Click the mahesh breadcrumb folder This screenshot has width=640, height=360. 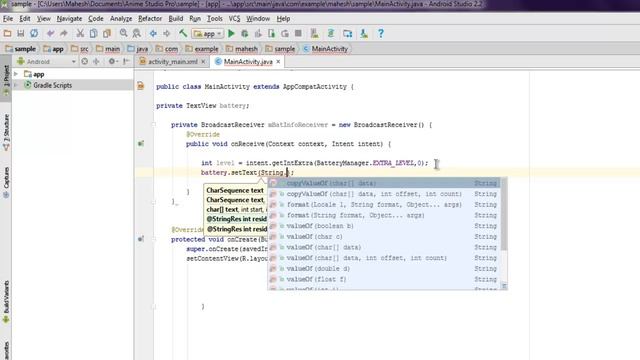(242, 49)
